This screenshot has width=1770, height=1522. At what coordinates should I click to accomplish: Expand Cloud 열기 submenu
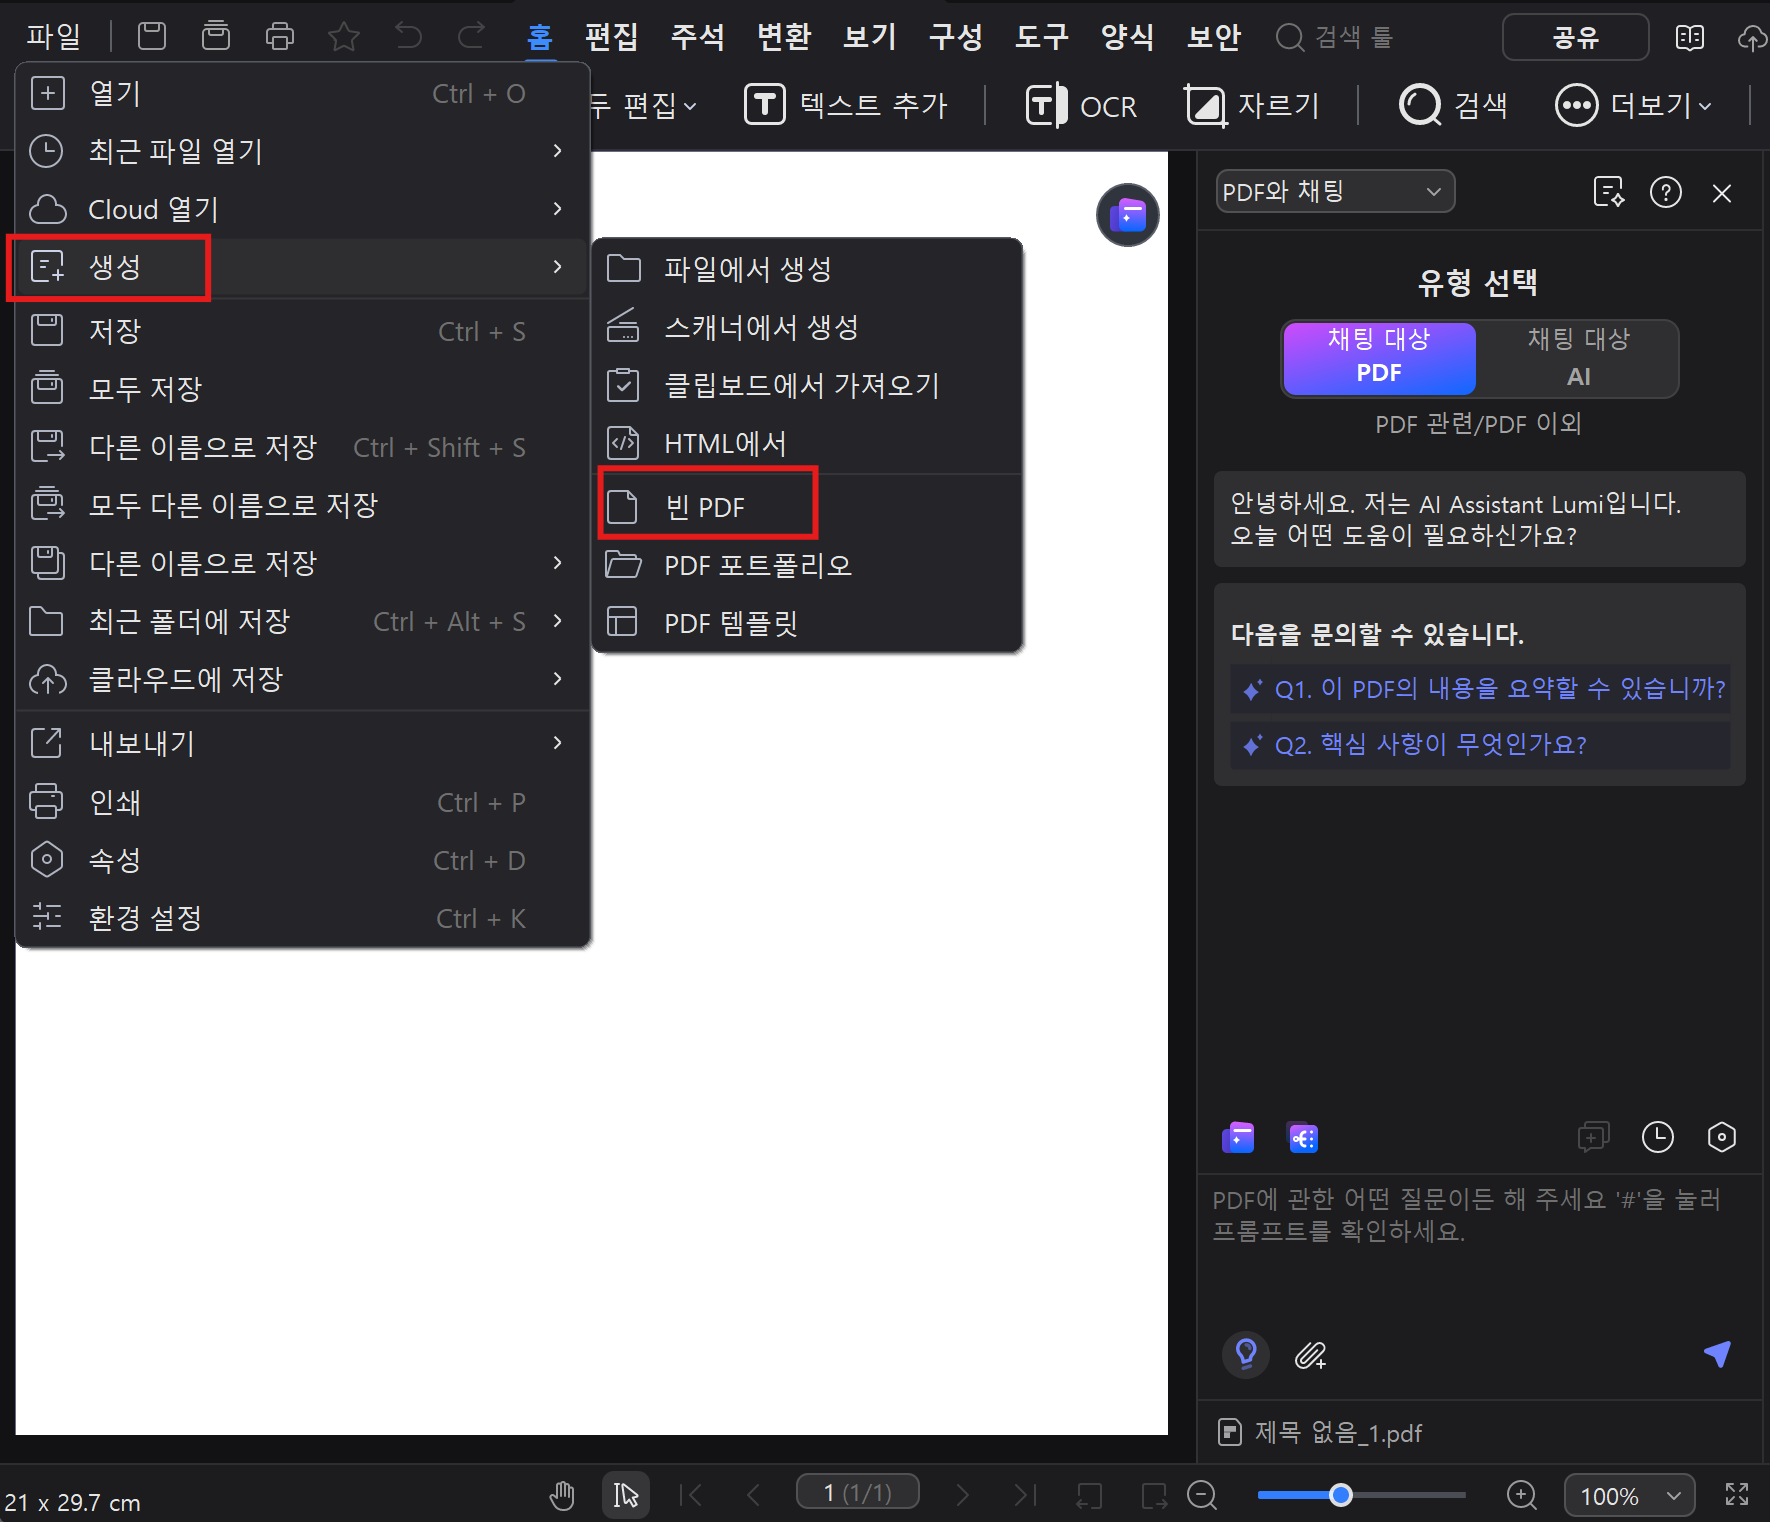tap(302, 209)
